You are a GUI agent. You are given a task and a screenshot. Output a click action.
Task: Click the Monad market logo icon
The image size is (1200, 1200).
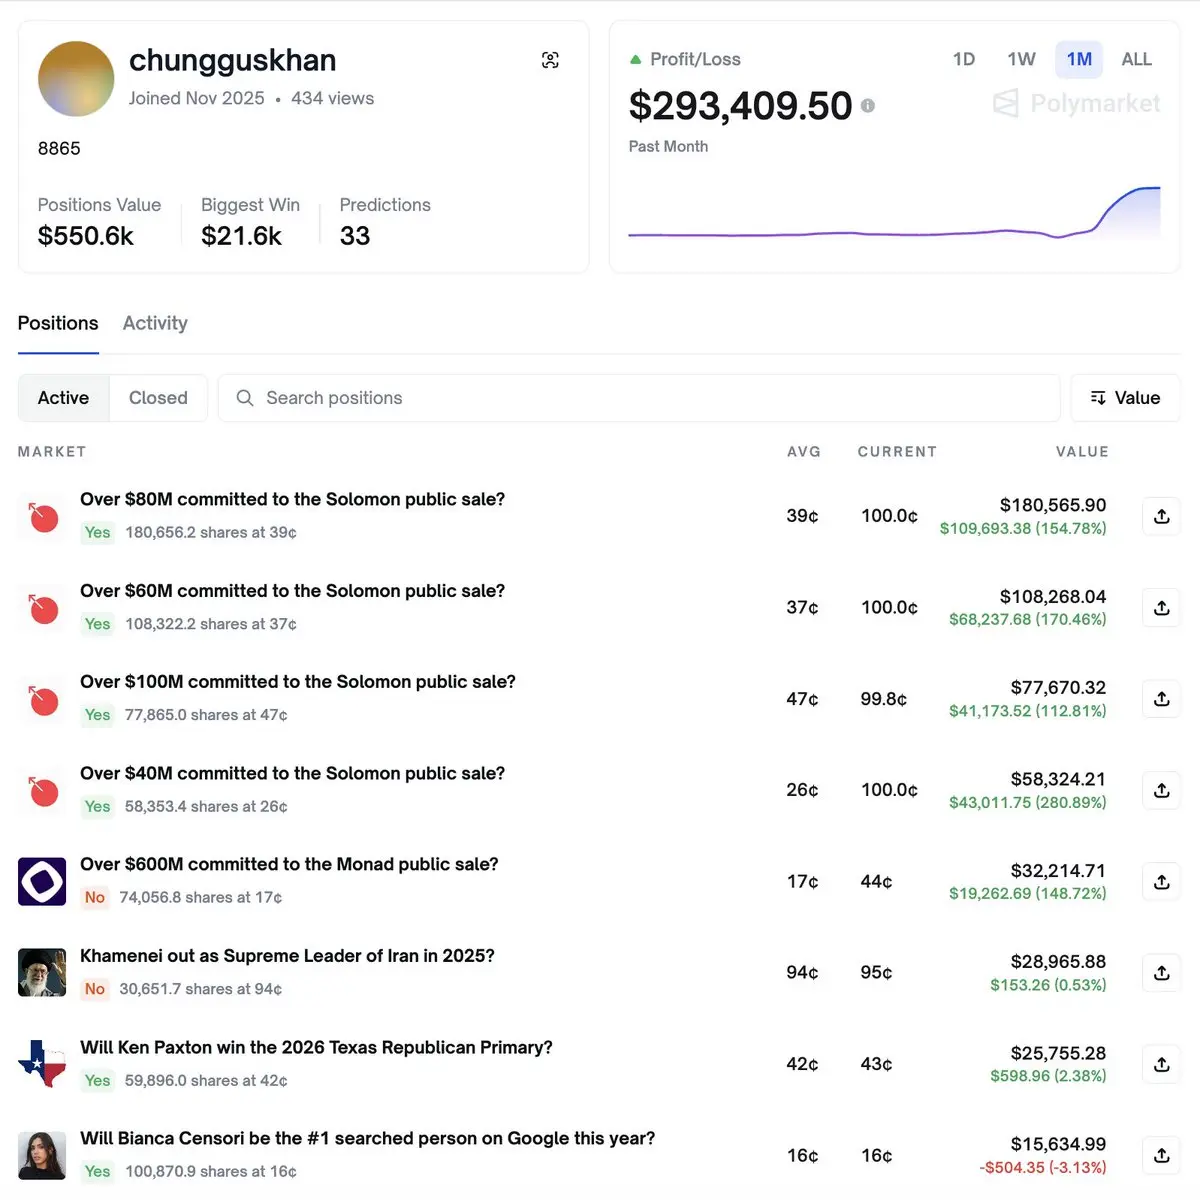42,882
